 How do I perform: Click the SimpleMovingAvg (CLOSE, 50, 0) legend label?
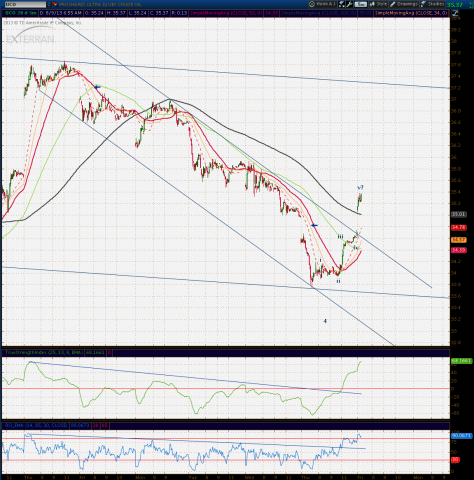pyautogui.click(x=226, y=13)
